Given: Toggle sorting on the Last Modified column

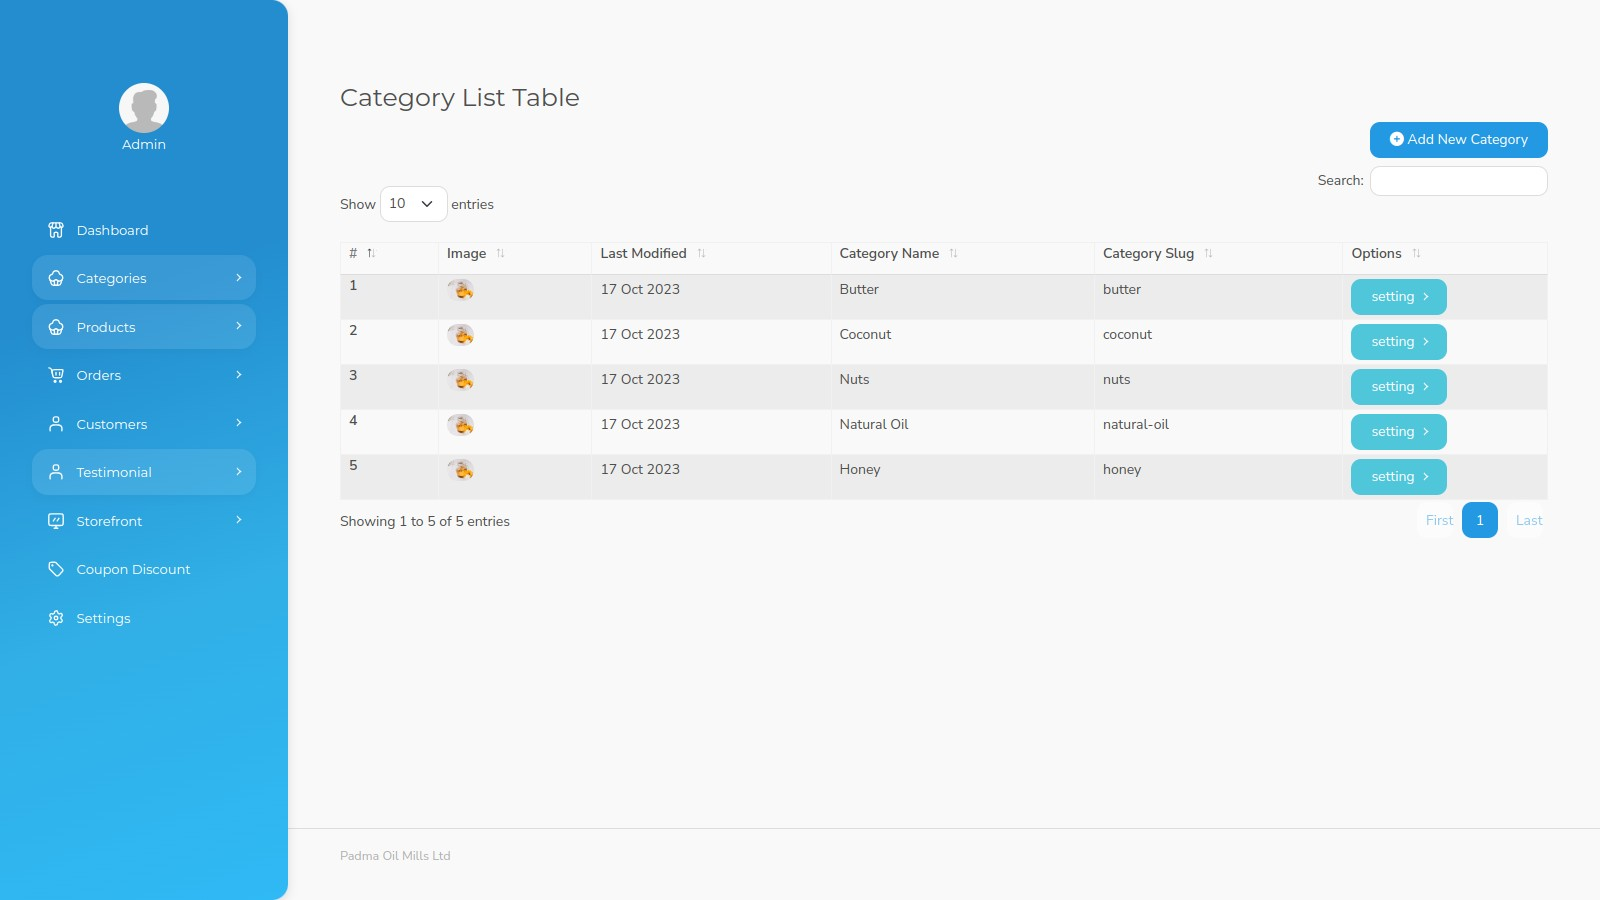Looking at the screenshot, I should click(703, 254).
